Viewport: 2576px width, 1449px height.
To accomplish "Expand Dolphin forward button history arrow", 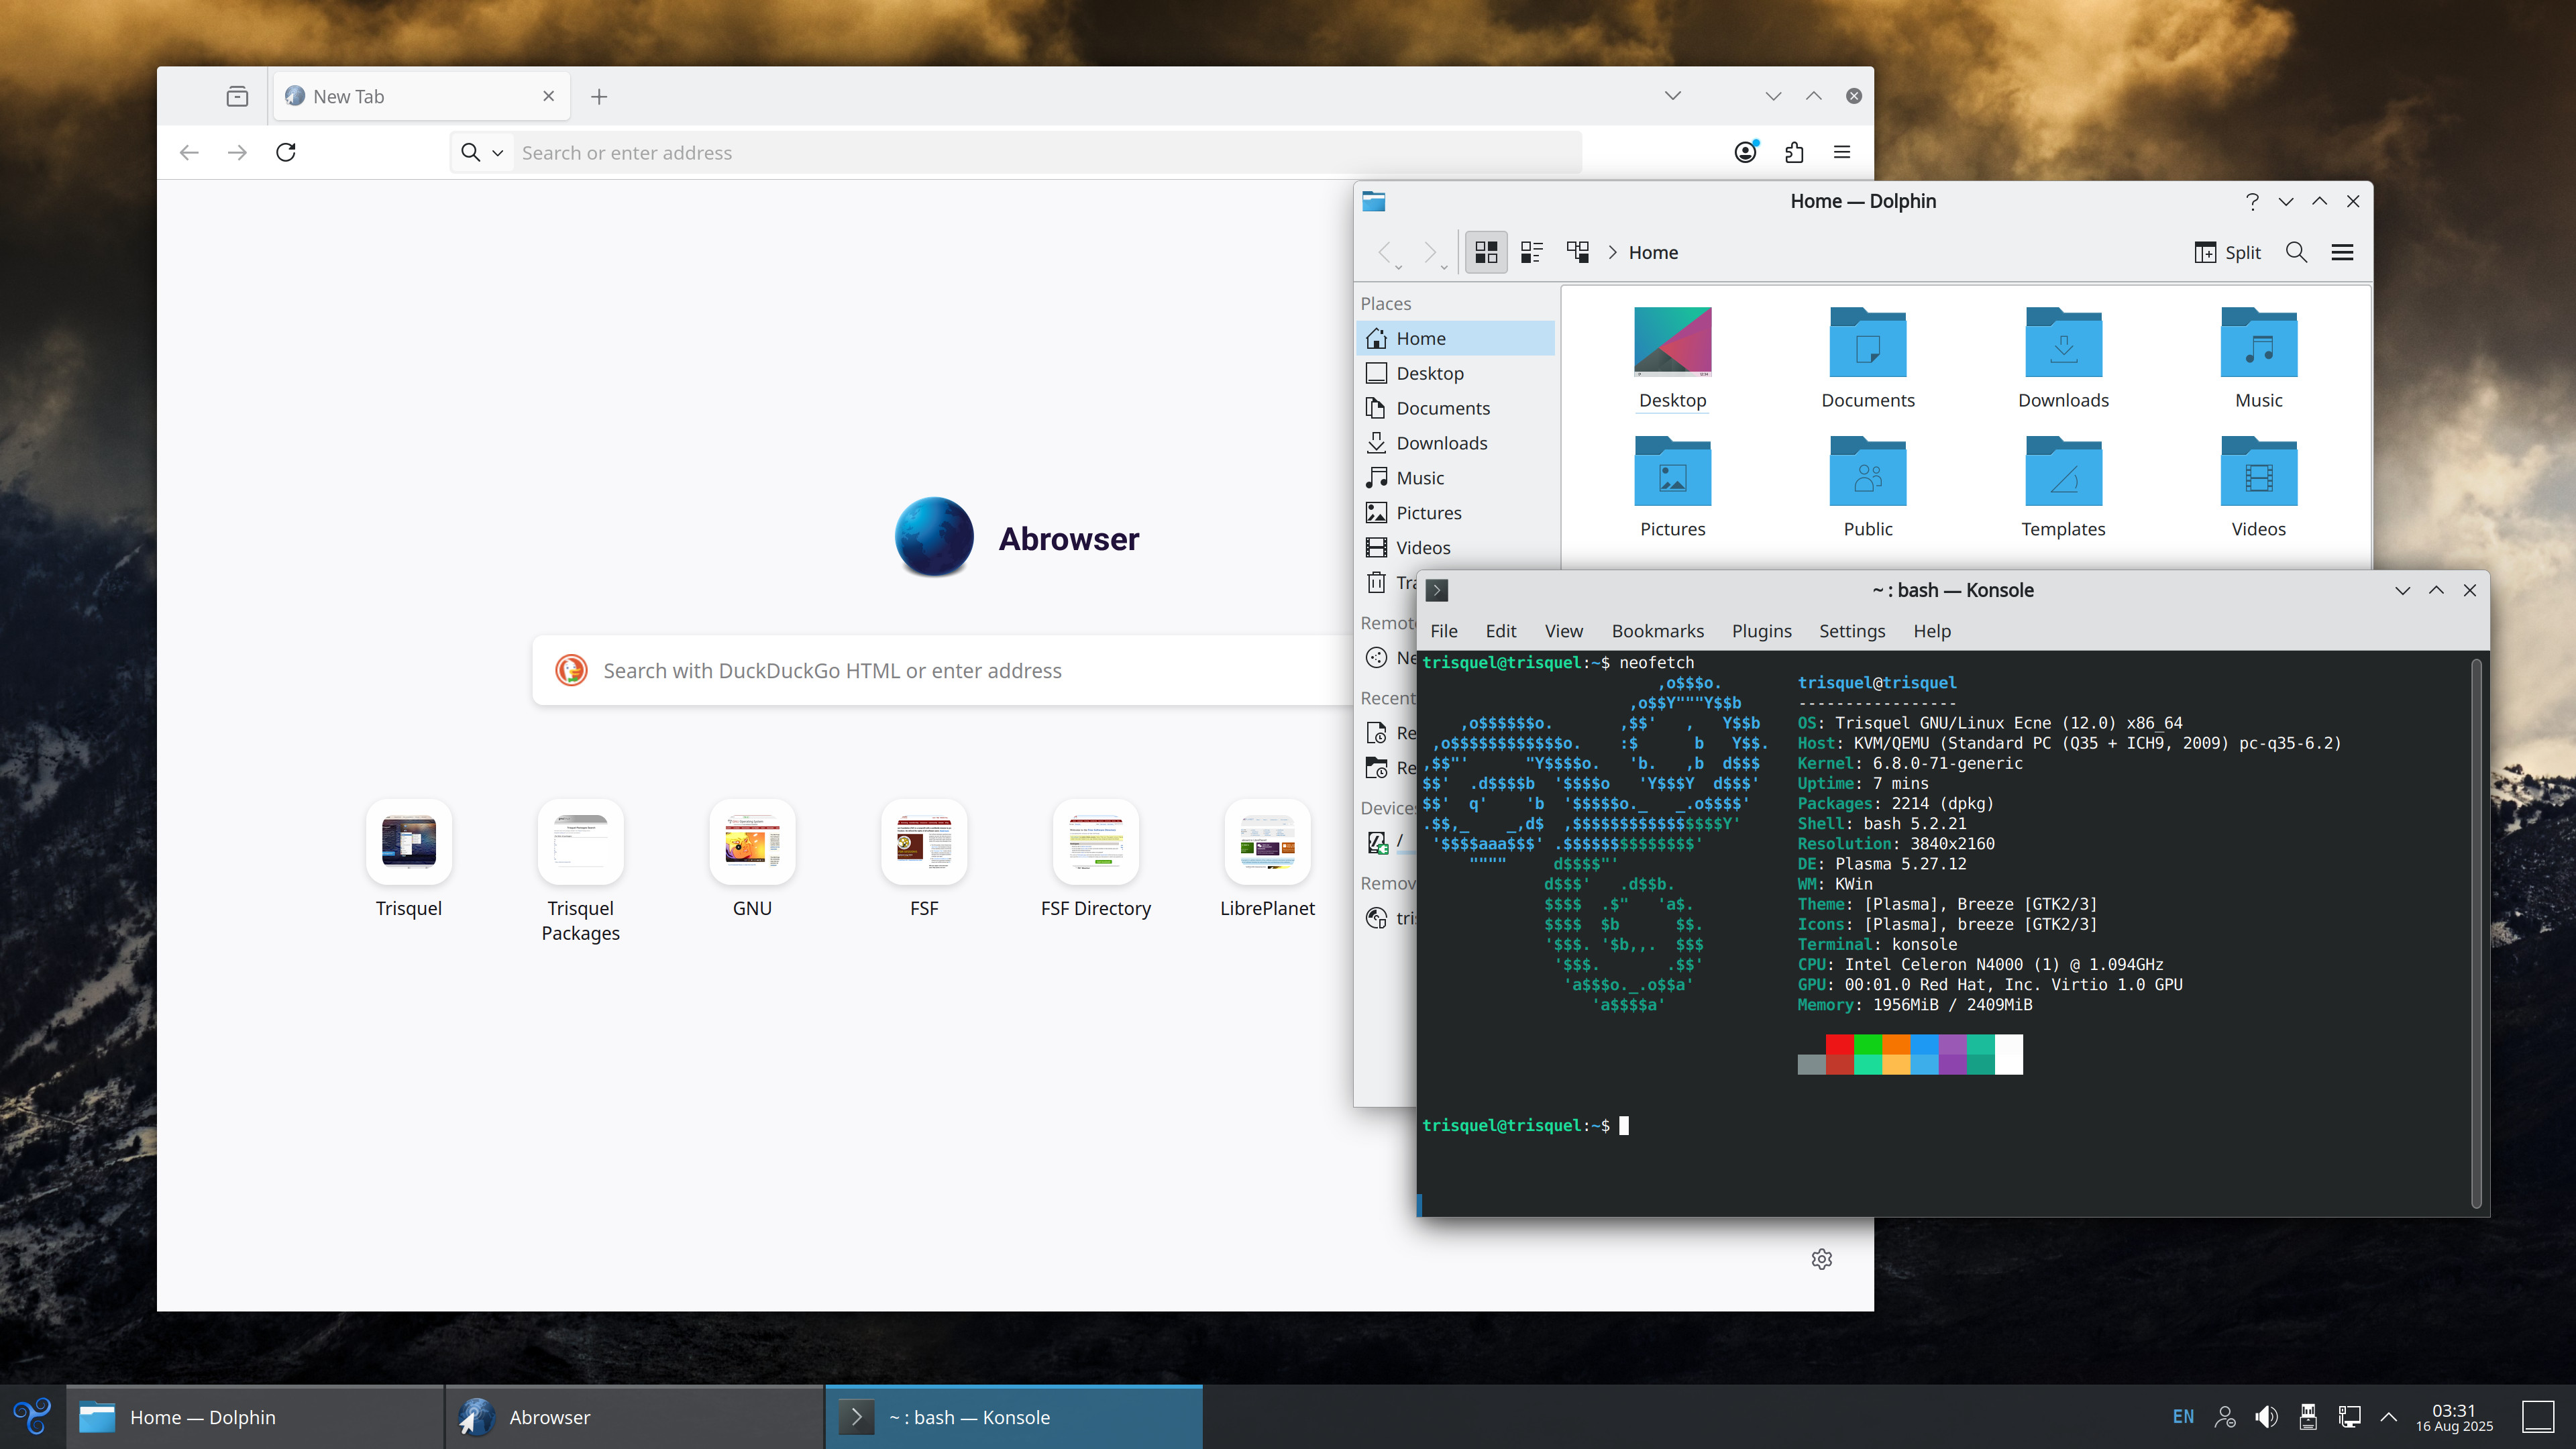I will pos(1444,267).
